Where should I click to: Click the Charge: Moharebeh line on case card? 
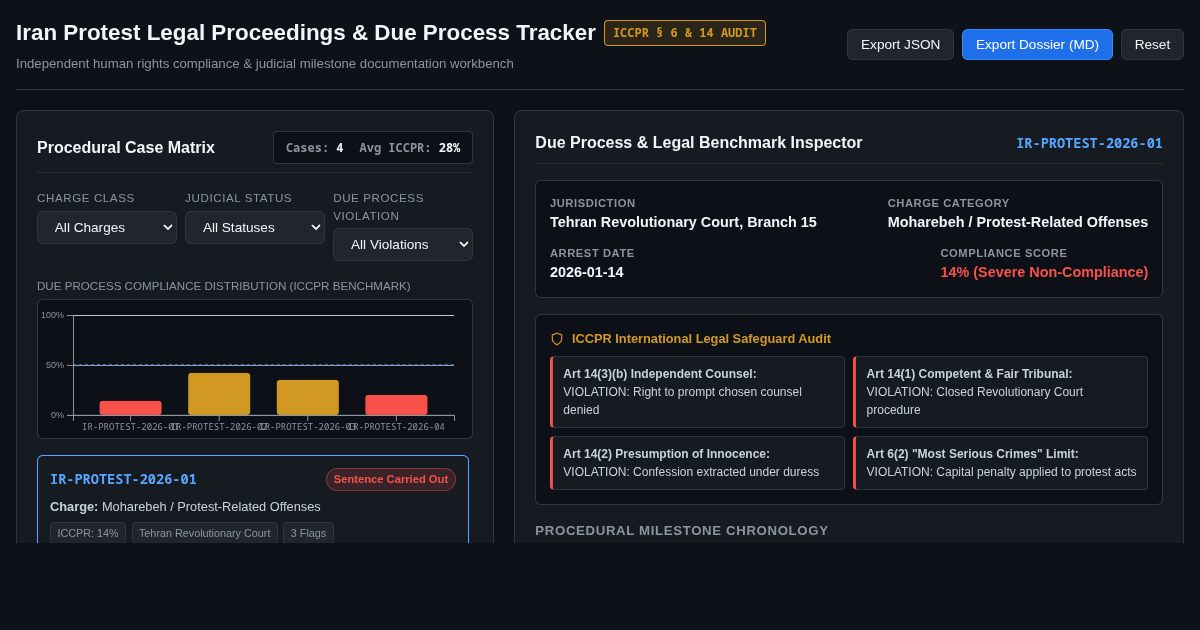(185, 507)
